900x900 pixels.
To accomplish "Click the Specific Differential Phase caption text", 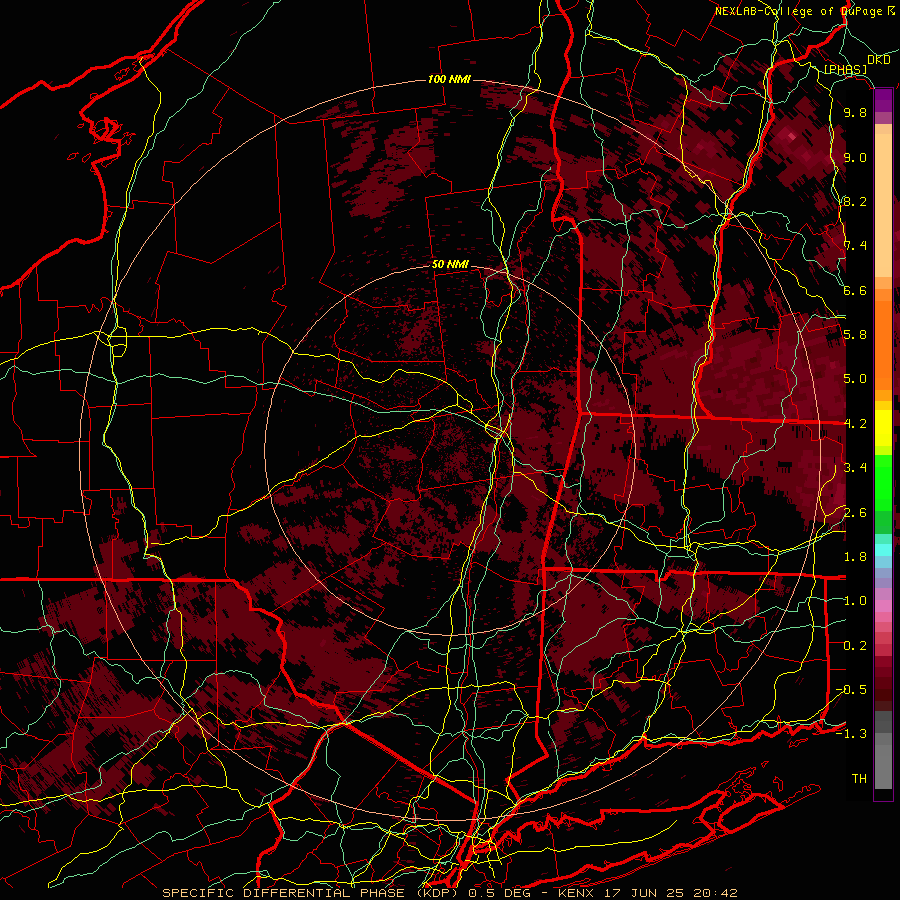I will [x=449, y=893].
